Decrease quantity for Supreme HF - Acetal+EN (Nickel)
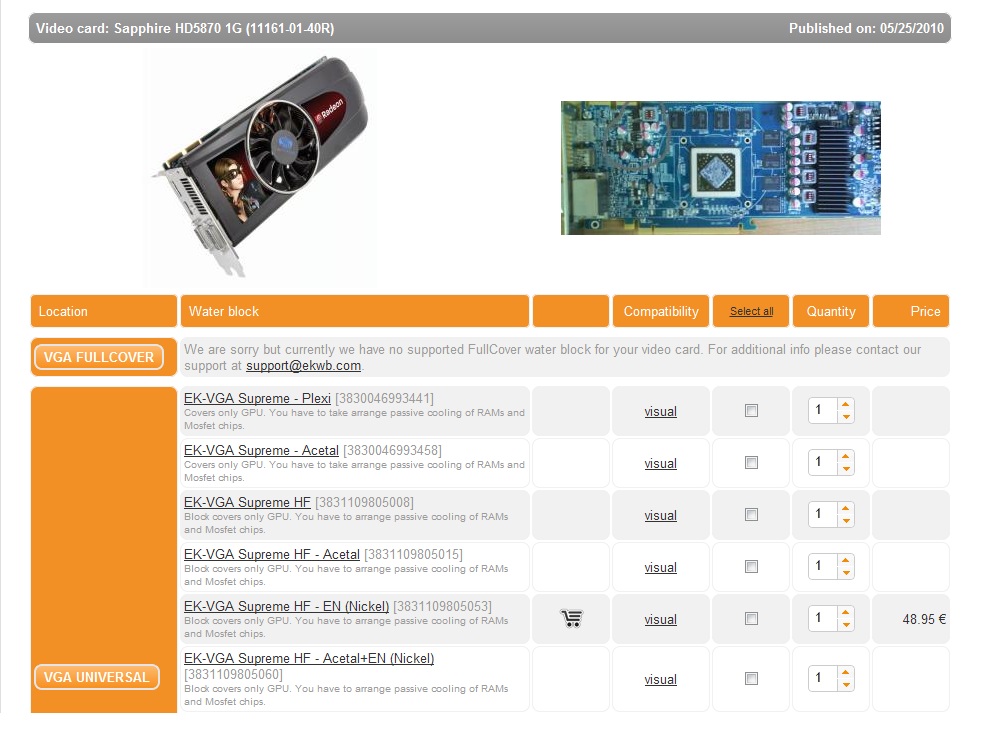This screenshot has width=982, height=748. click(846, 685)
